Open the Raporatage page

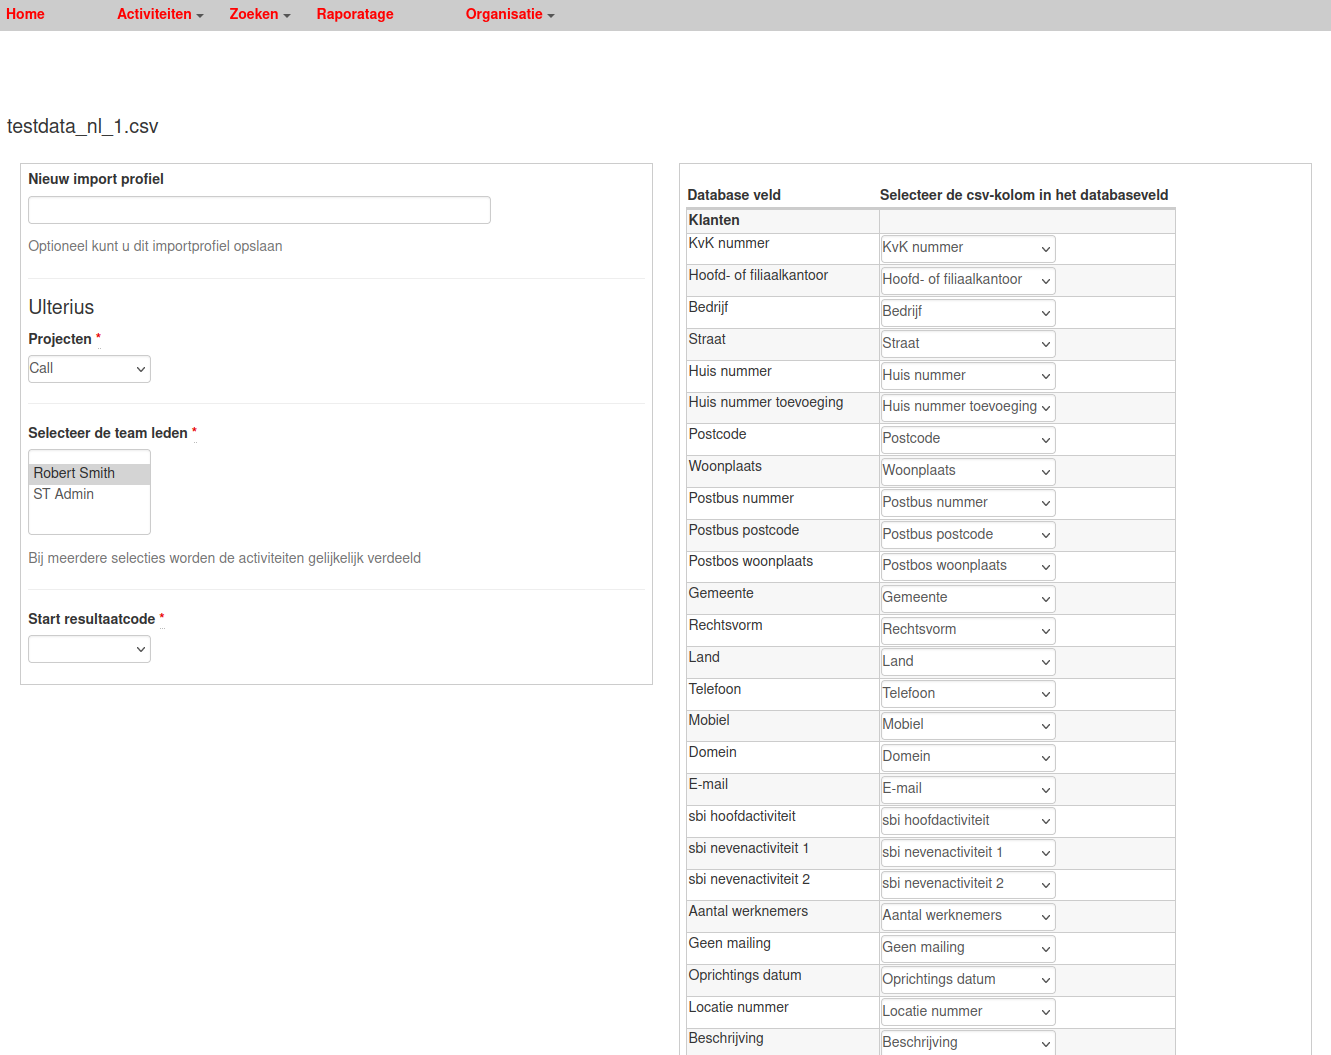(354, 14)
